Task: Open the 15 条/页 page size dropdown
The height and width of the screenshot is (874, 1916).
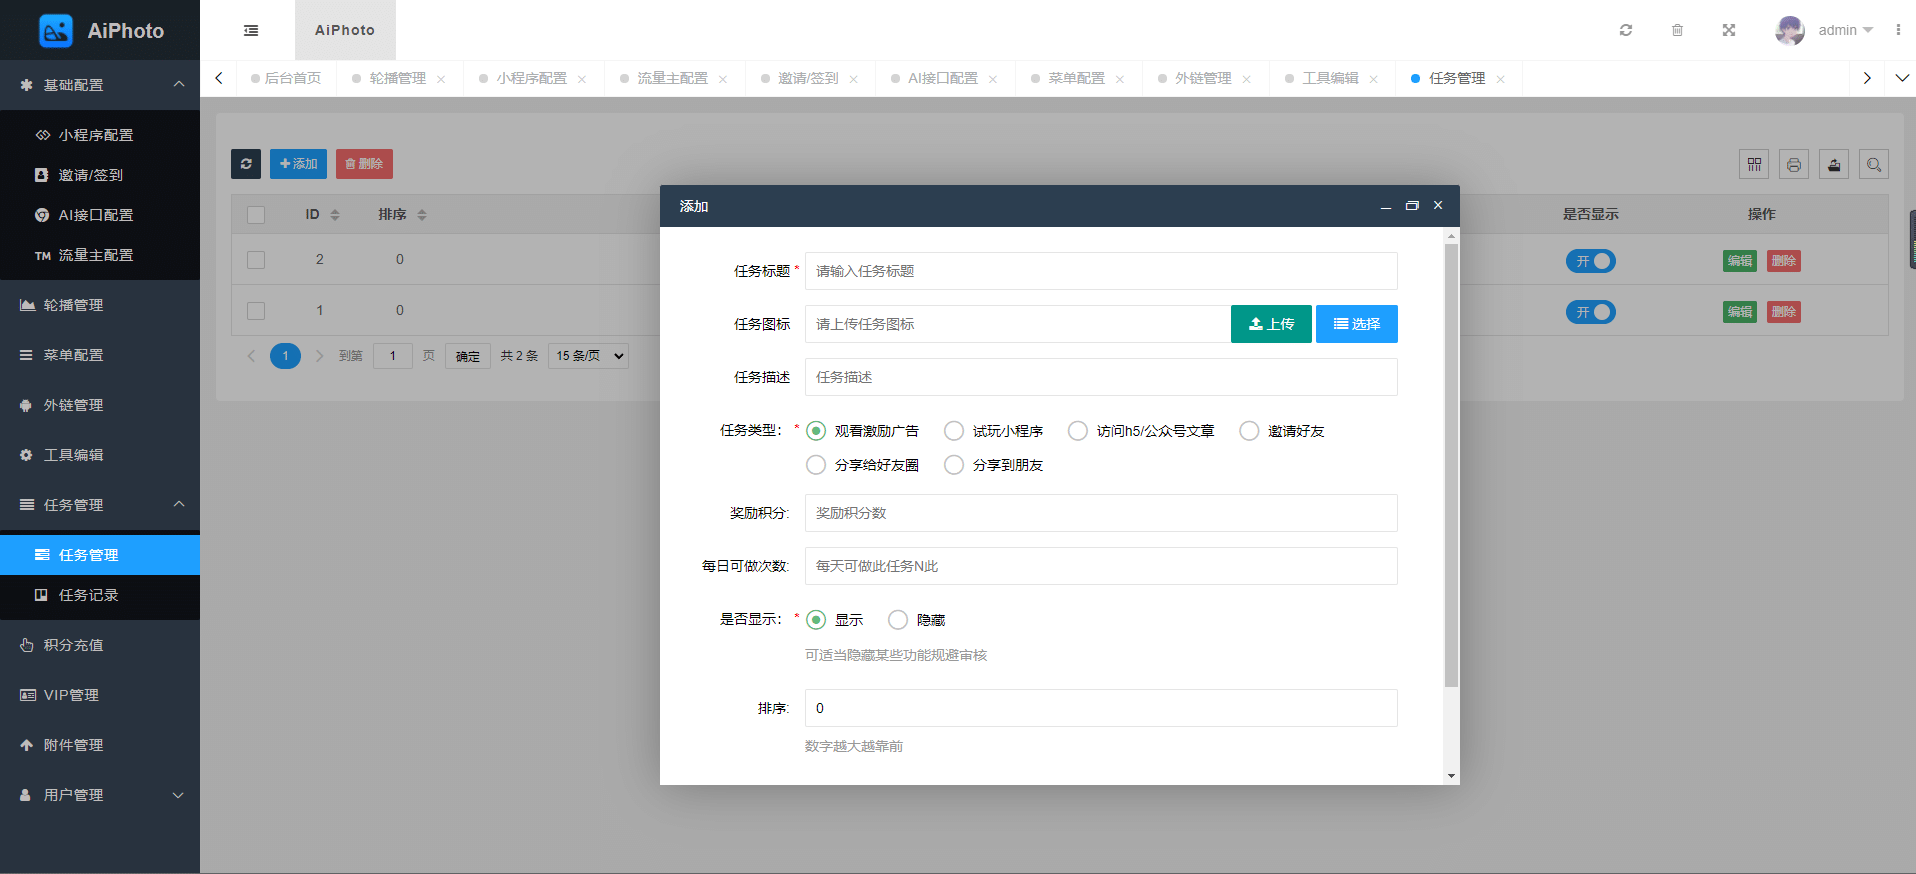Action: [588, 356]
